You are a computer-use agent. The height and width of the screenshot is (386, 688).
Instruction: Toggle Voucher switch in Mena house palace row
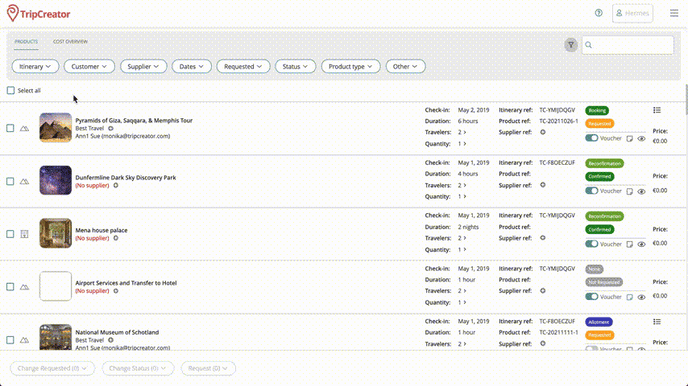(x=591, y=244)
